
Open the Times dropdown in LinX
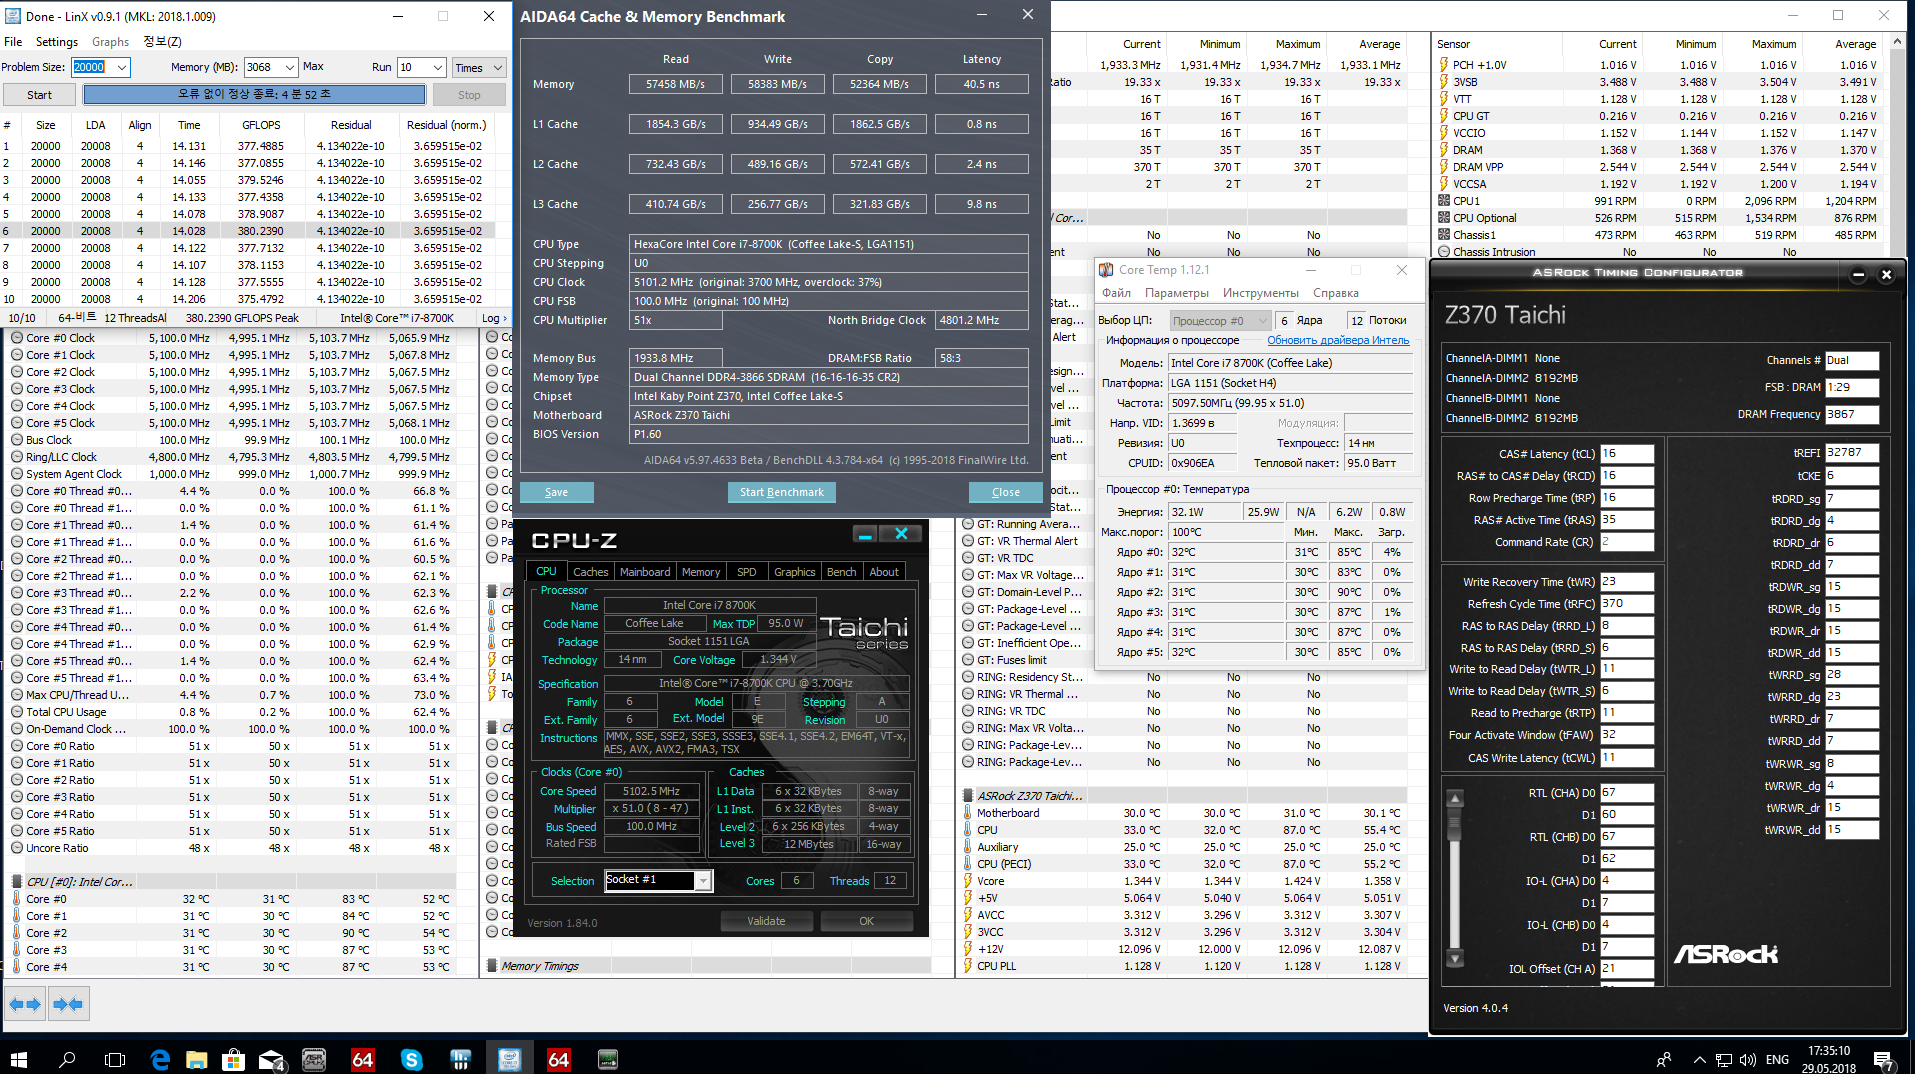[x=479, y=68]
